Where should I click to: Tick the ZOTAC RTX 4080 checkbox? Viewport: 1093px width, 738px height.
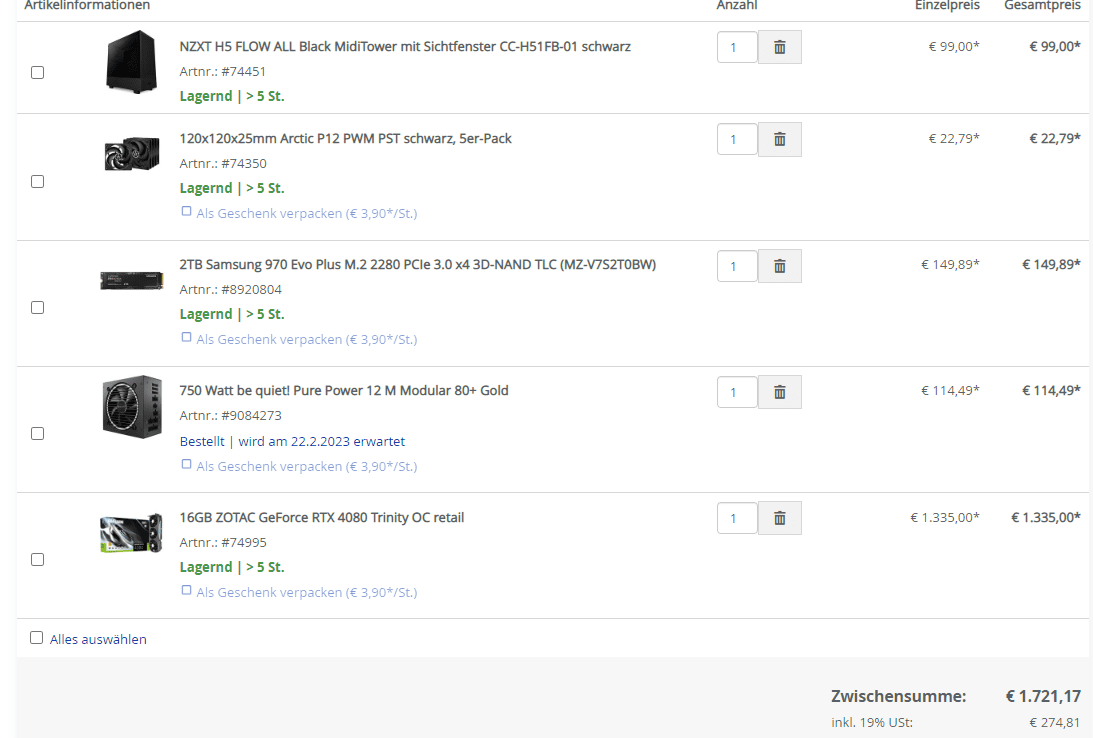click(38, 560)
